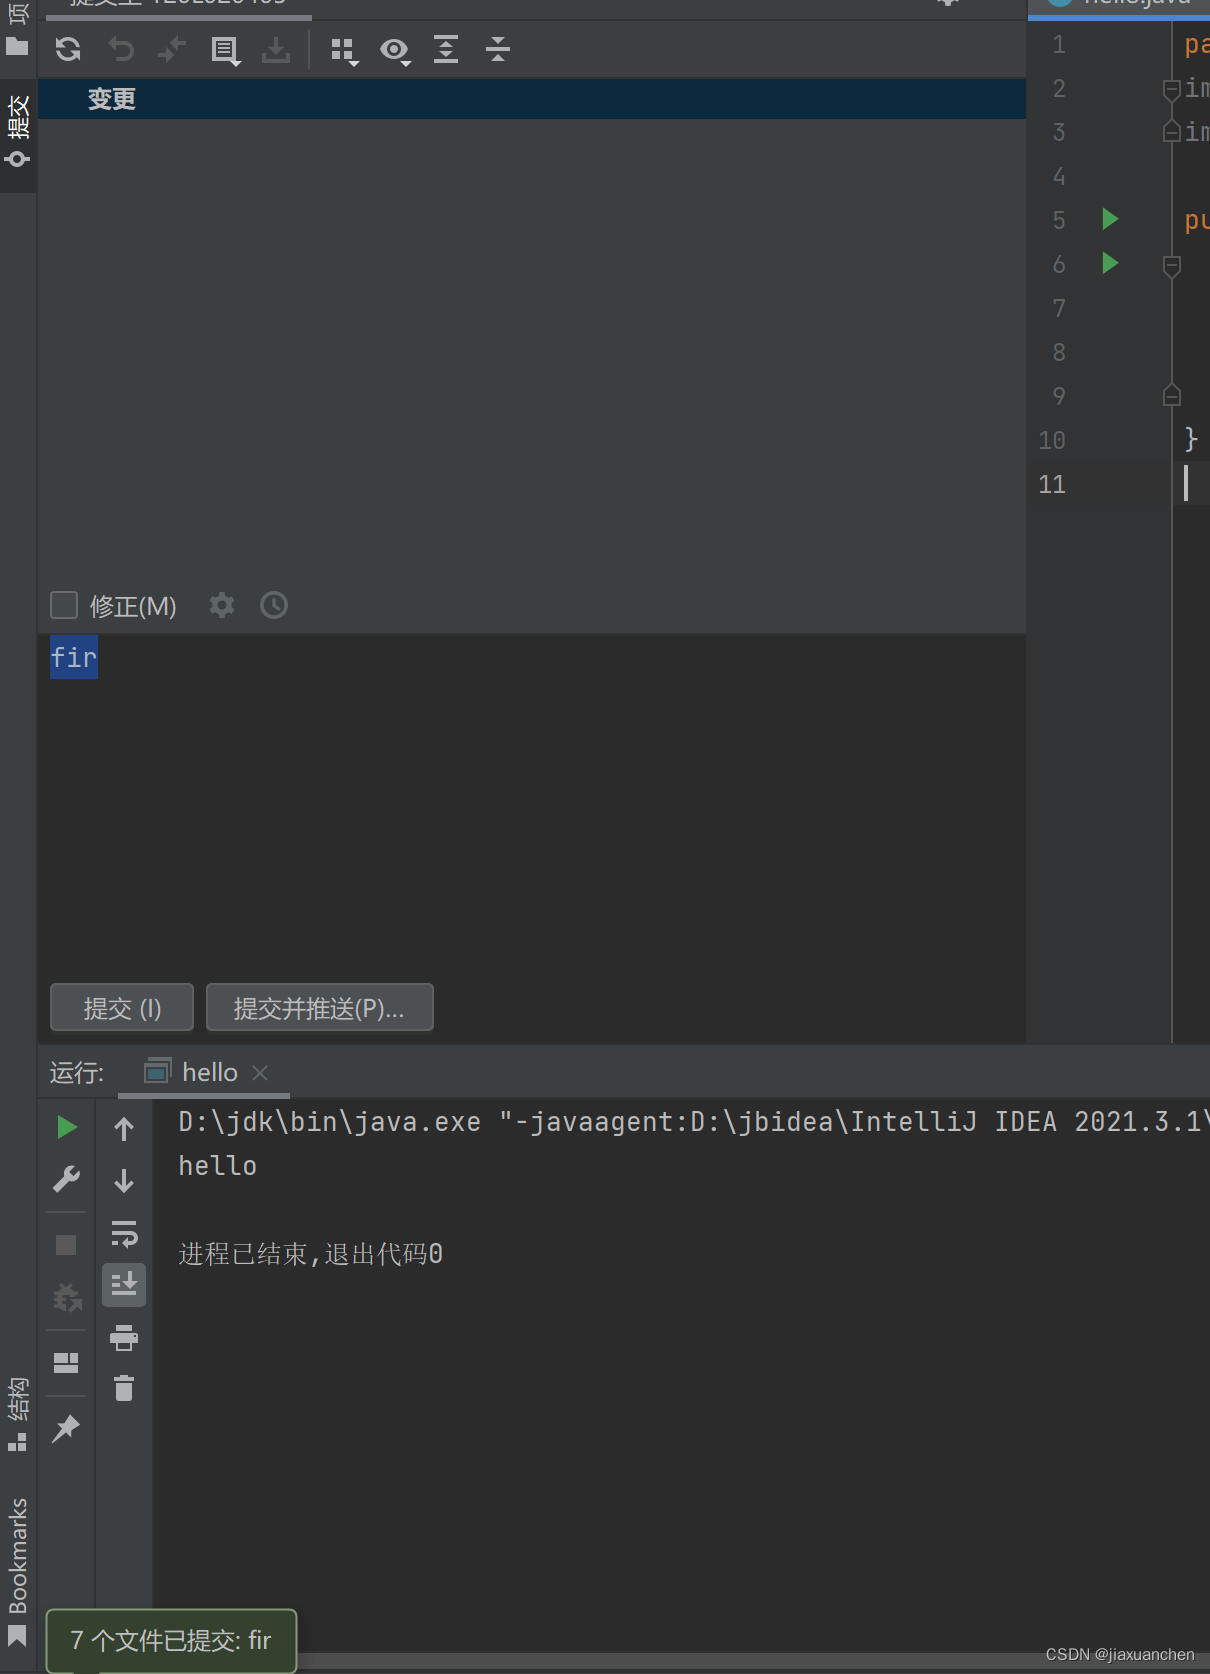Viewport: 1210px width, 1674px height.
Task: Run class from gutter at line 5
Action: pos(1110,219)
